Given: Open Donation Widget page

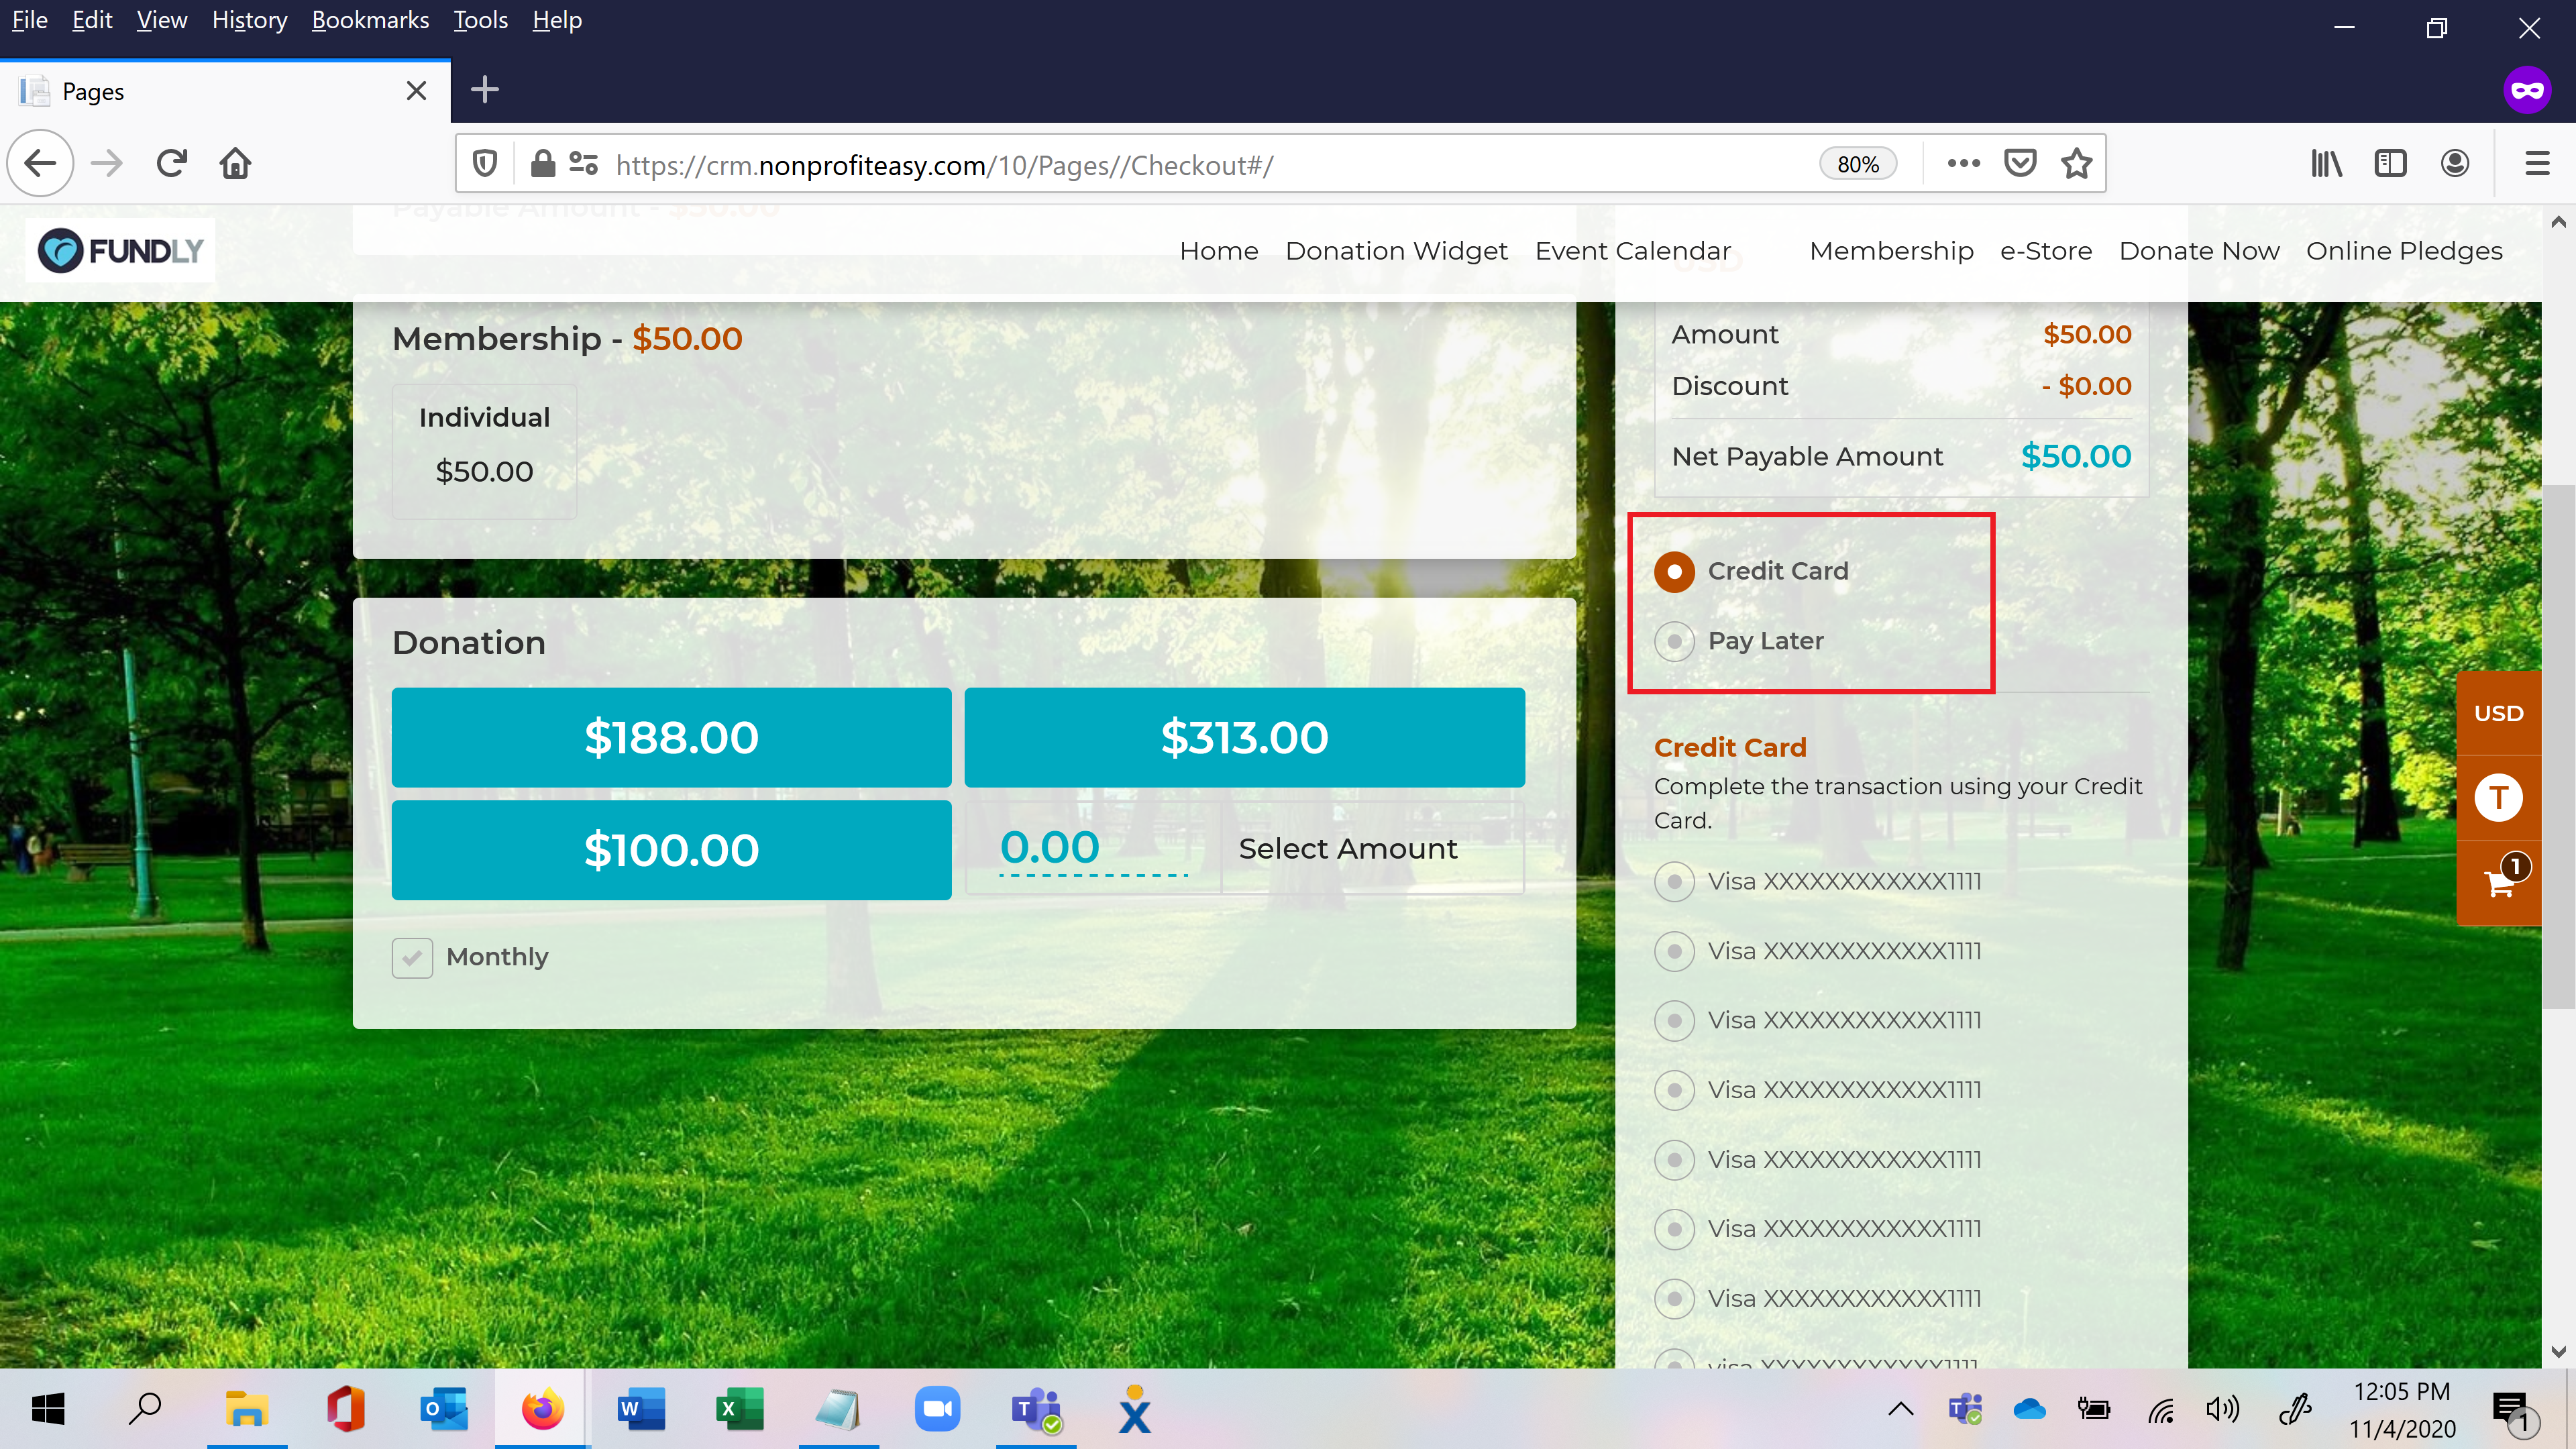Looking at the screenshot, I should (x=1396, y=251).
